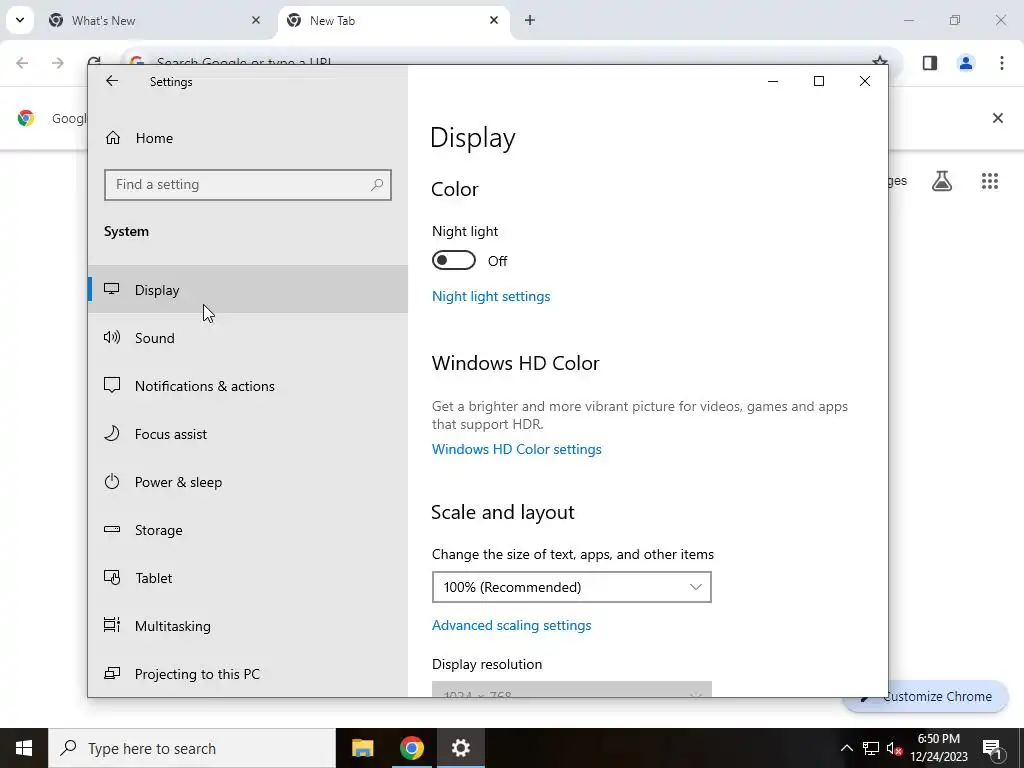This screenshot has height=768, width=1024.
Task: Select Projecting to this PC text
Action: click(197, 674)
